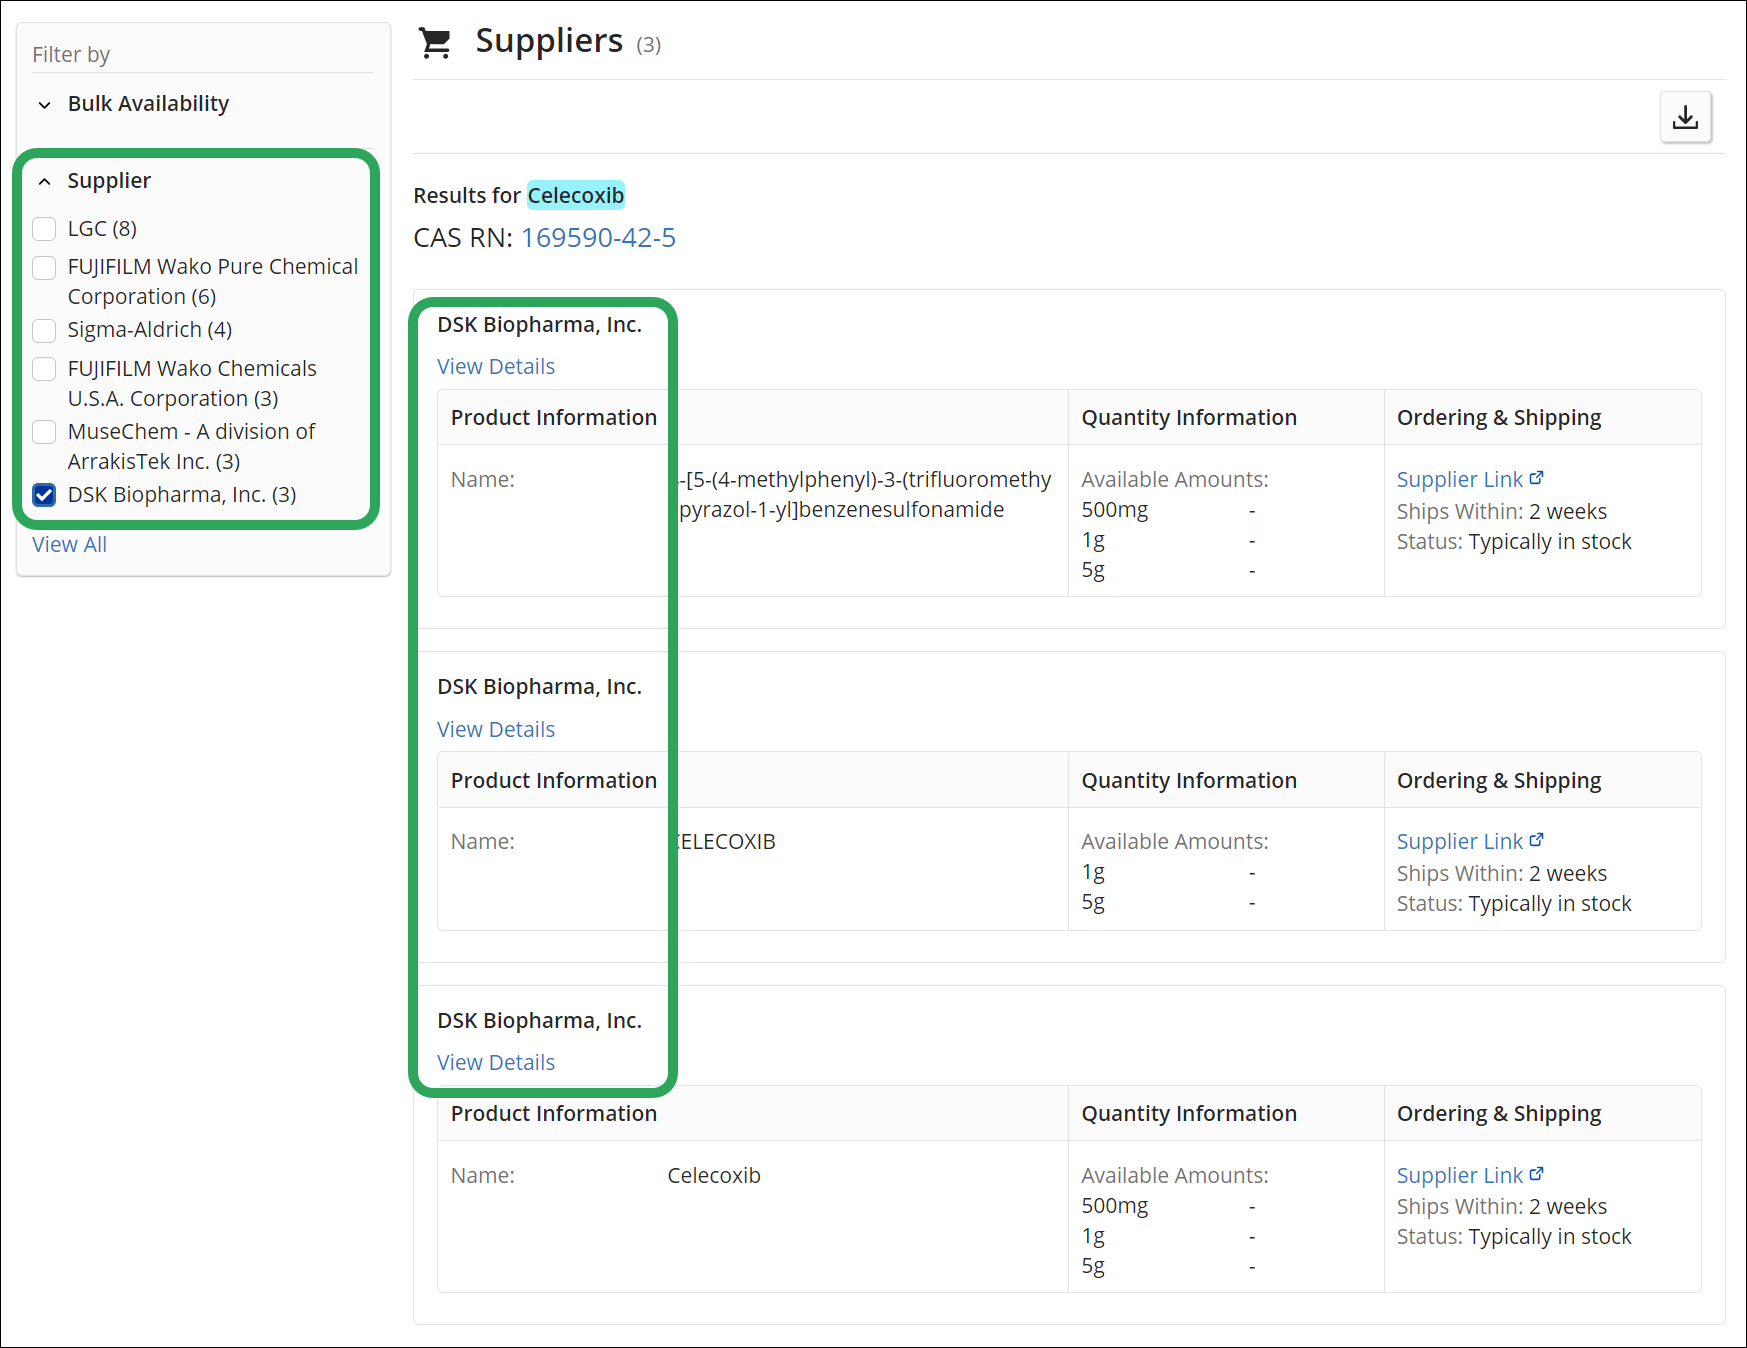Uncheck the DSK Biopharma, Inc. filter
This screenshot has width=1747, height=1348.
pyautogui.click(x=44, y=495)
